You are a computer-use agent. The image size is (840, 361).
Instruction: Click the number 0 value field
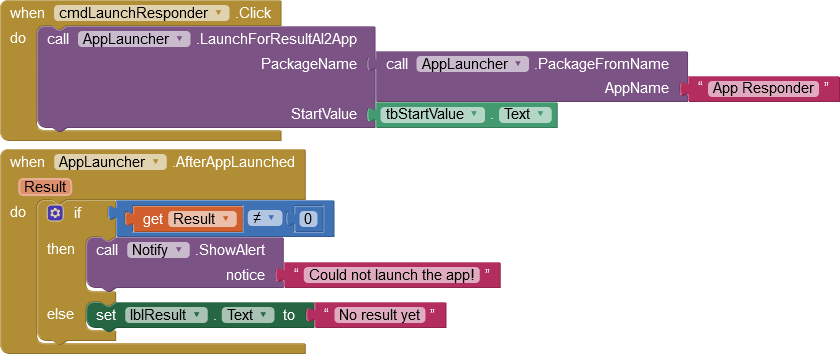[308, 219]
